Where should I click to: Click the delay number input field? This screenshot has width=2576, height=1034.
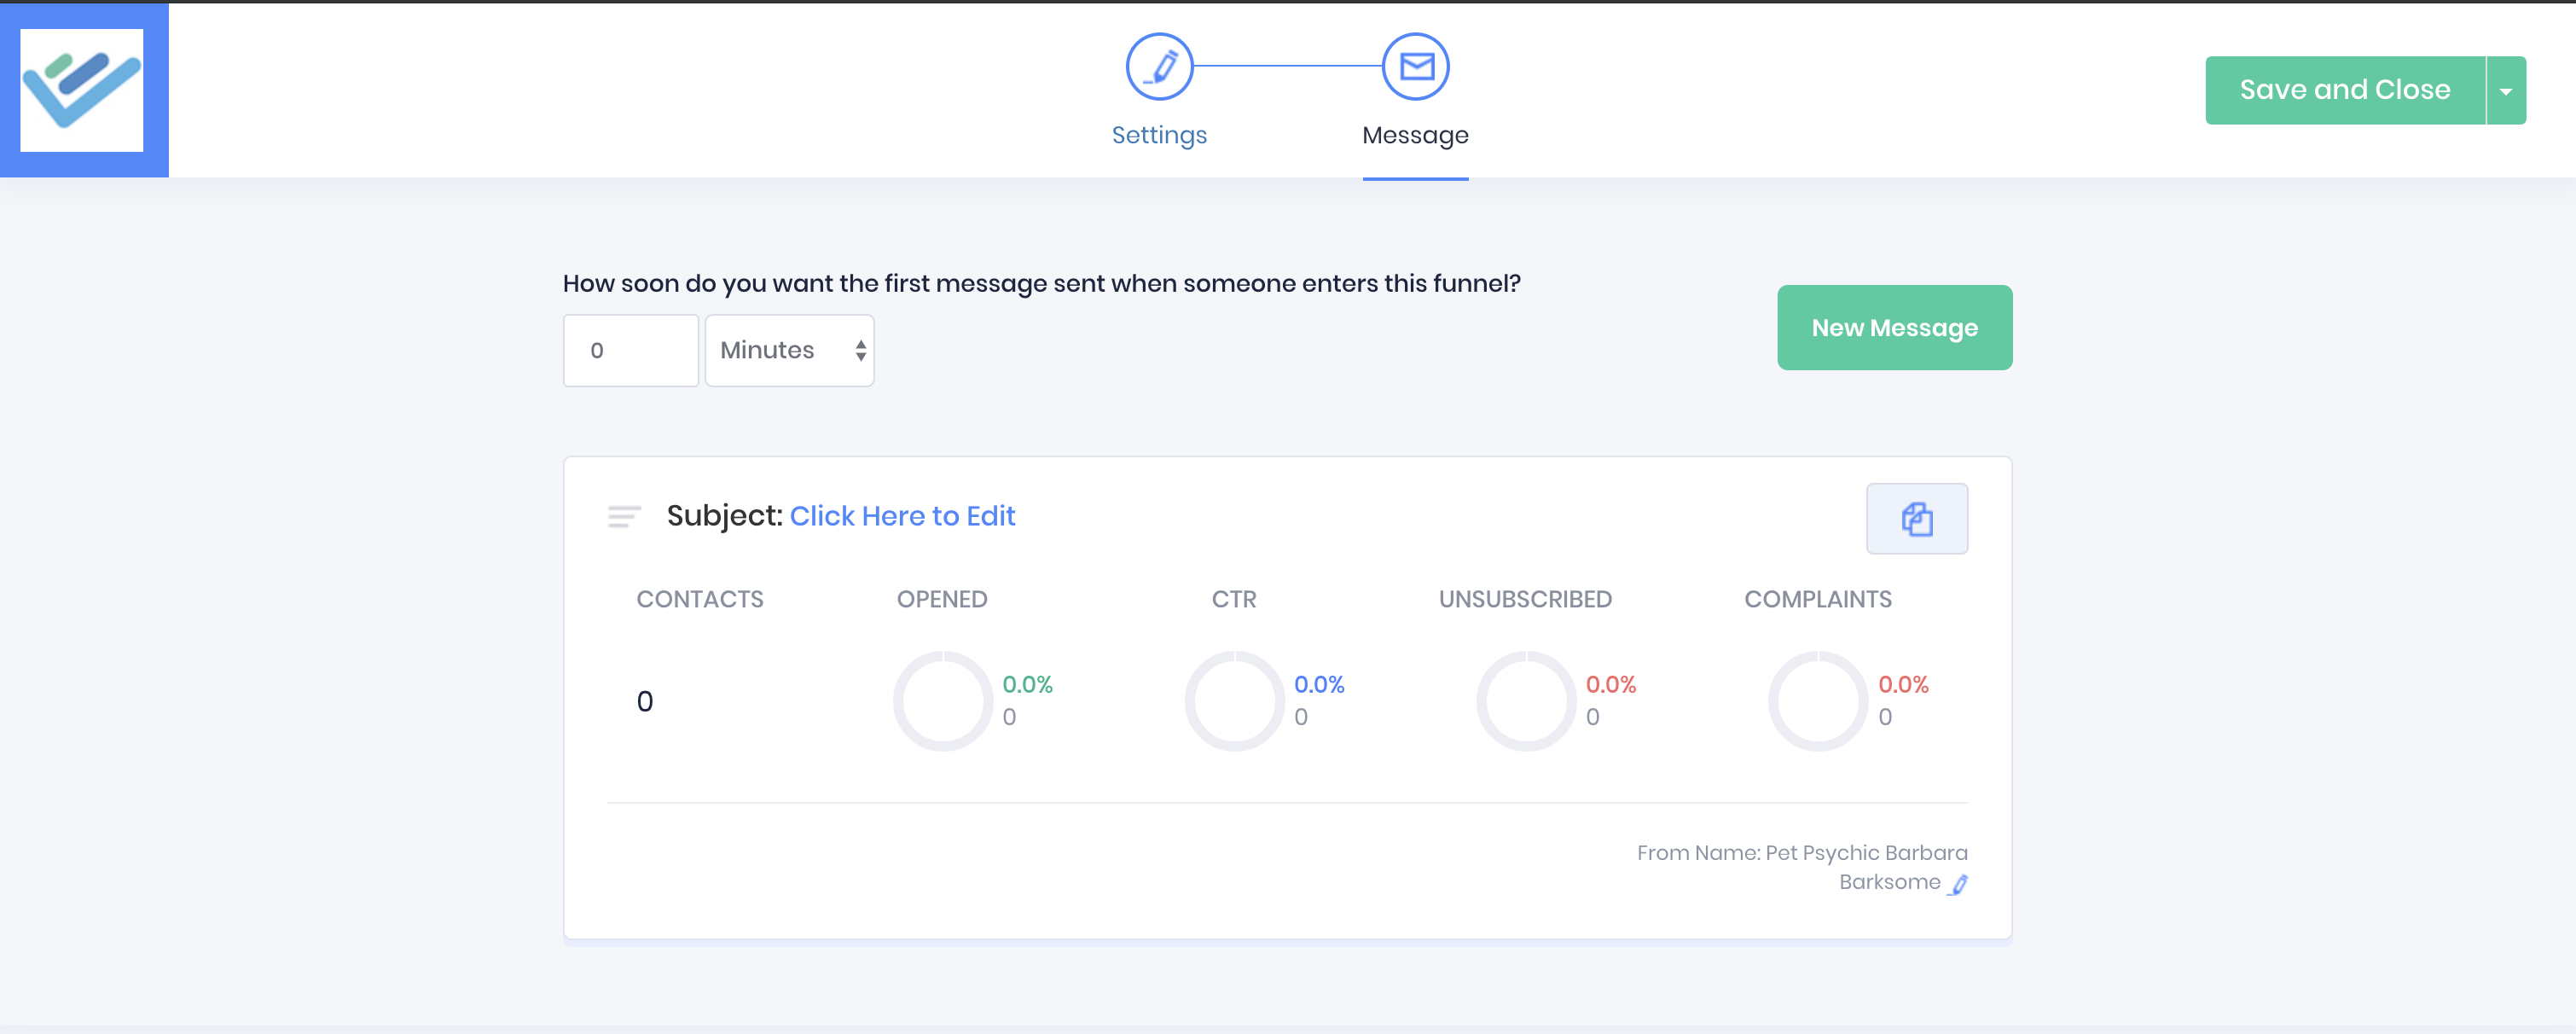(631, 351)
